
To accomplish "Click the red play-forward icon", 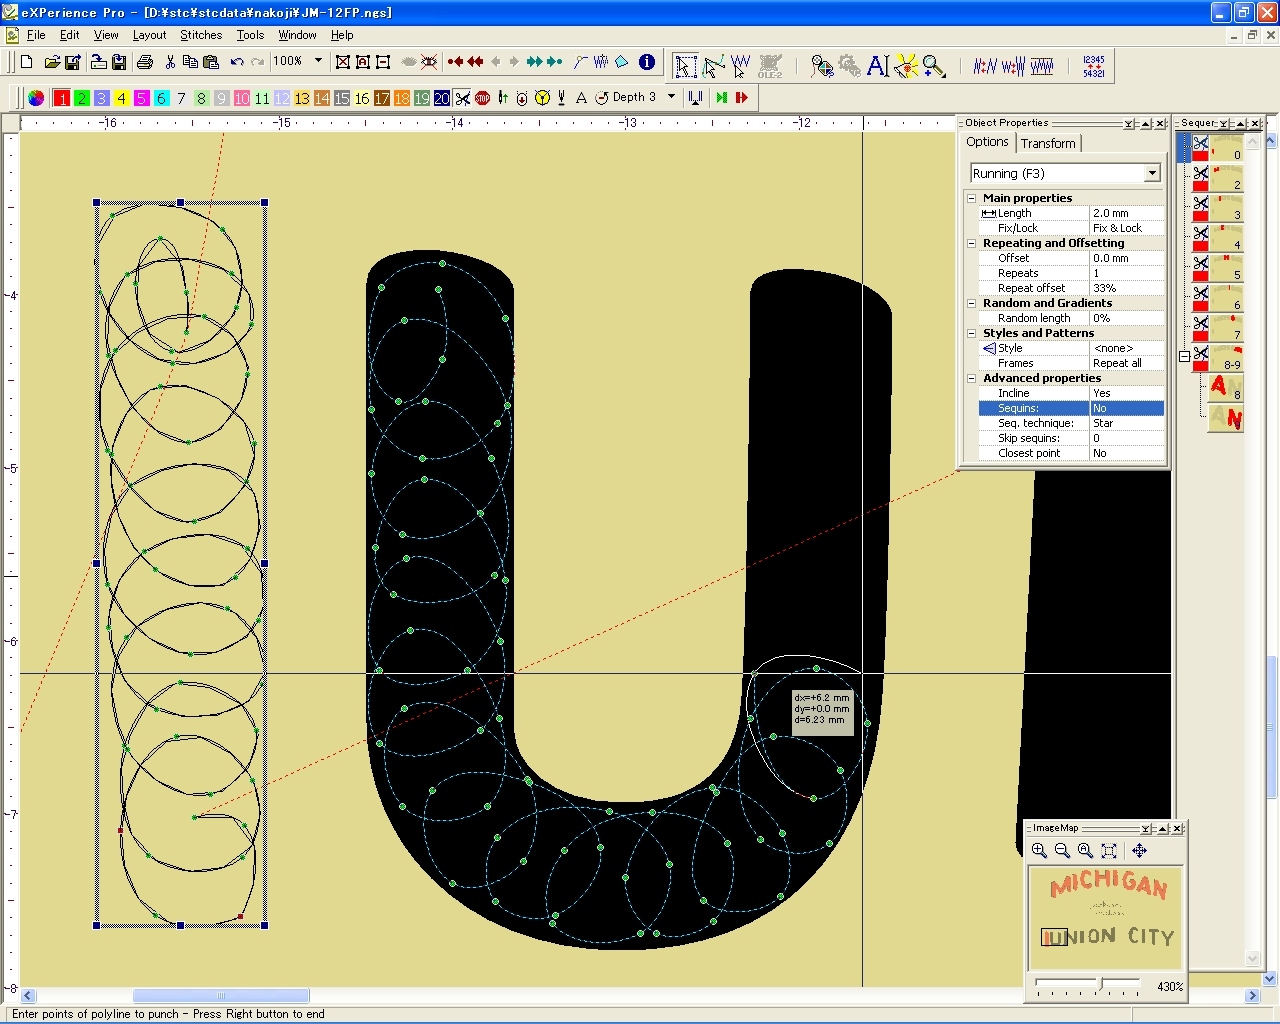I will (x=742, y=98).
